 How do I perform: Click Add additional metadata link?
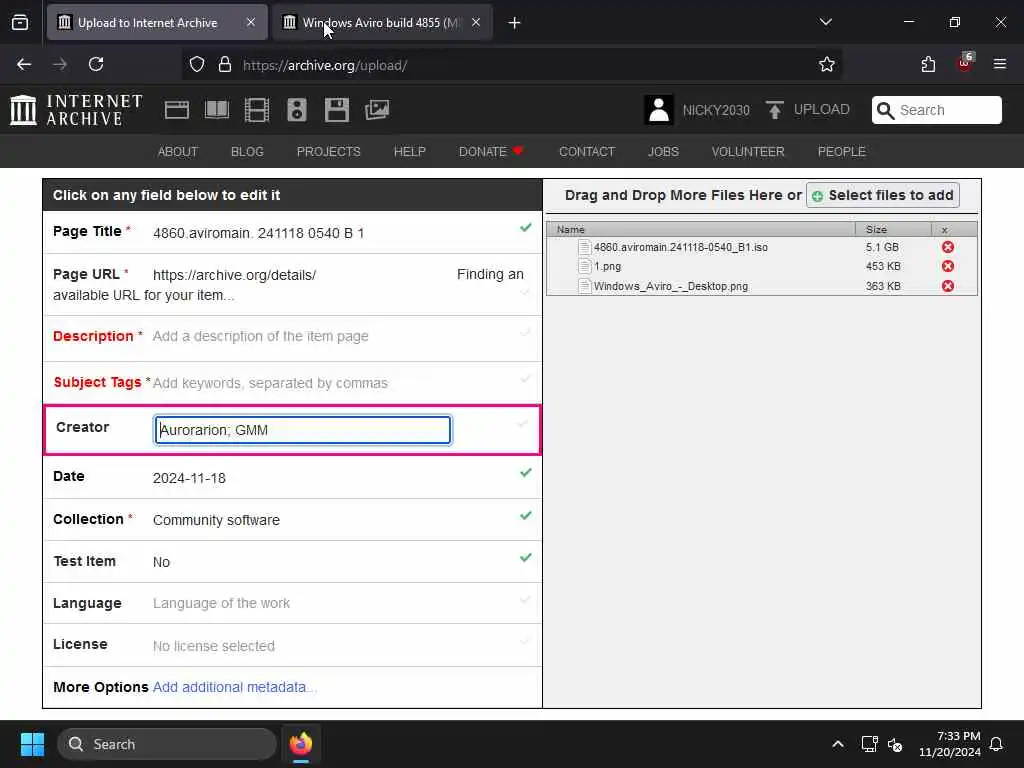coord(234,687)
